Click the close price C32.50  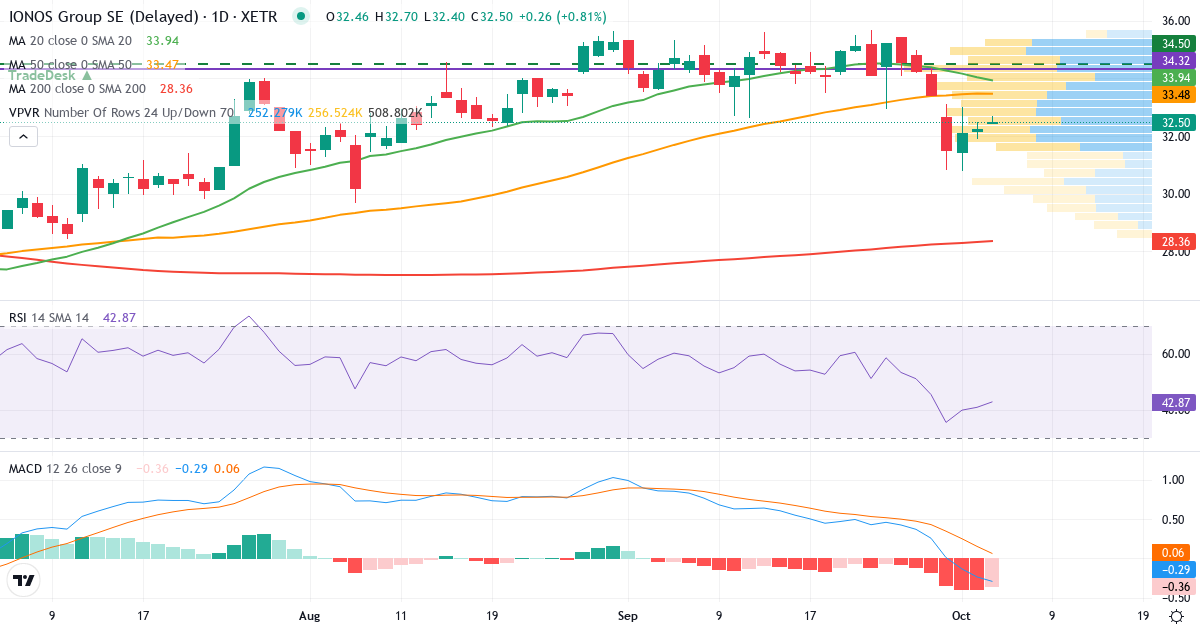[x=493, y=17]
